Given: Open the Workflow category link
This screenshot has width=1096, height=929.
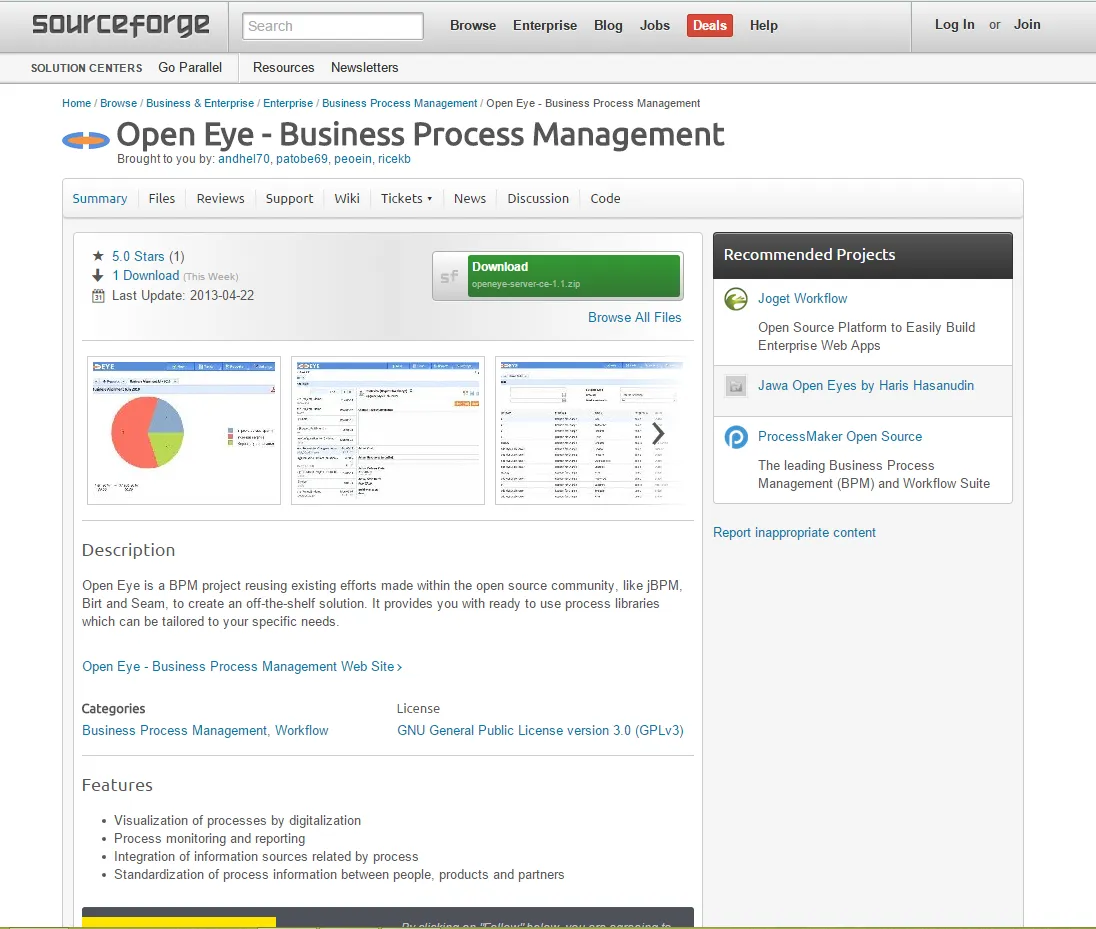Looking at the screenshot, I should pyautogui.click(x=301, y=730).
